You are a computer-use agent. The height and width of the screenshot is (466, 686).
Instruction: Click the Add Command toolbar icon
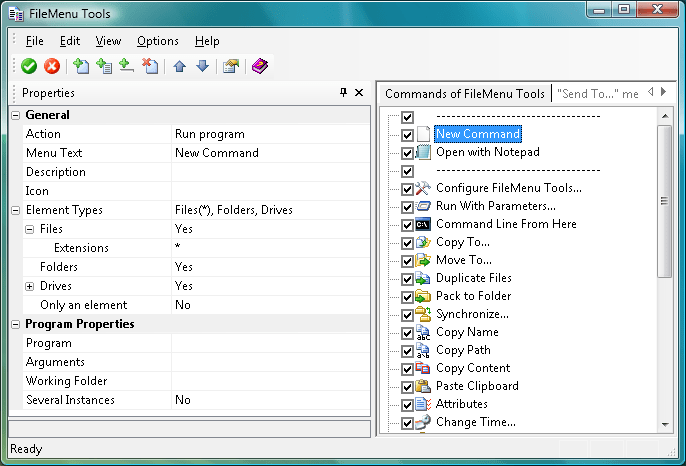coord(81,66)
